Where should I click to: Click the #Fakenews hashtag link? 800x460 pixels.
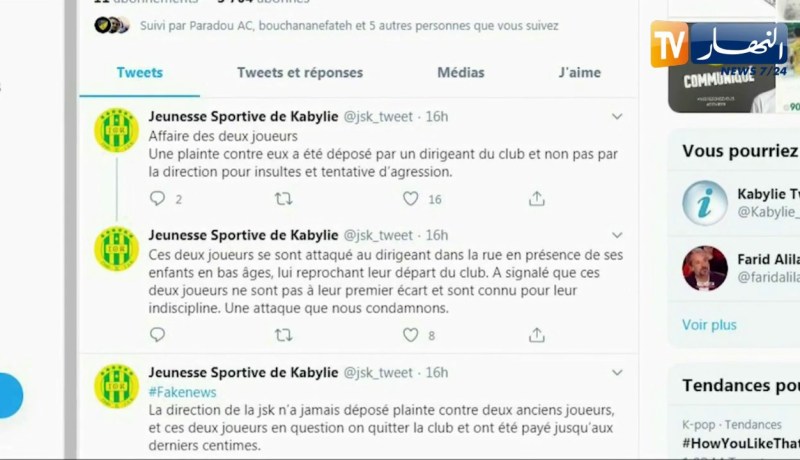(182, 392)
